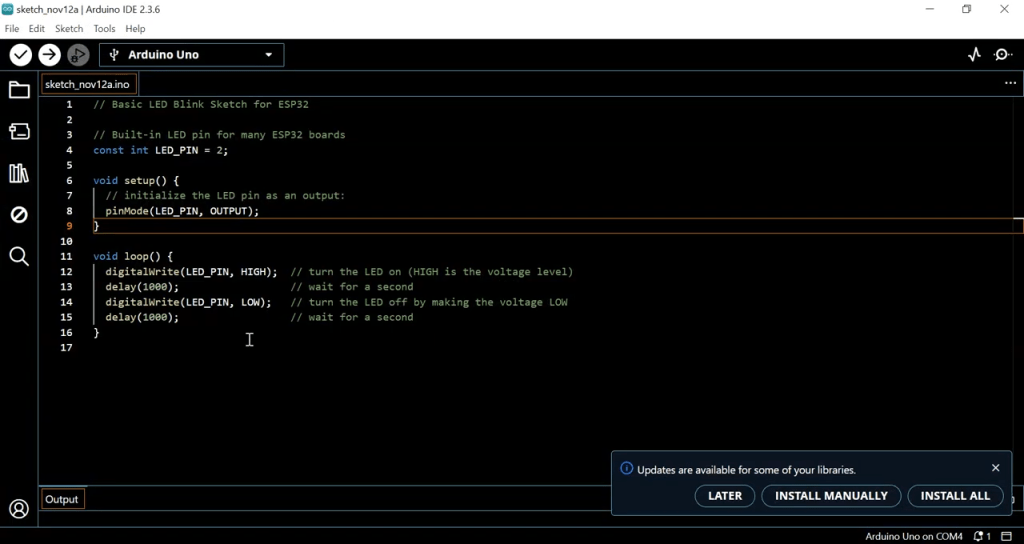Open the editor three-dots more menu
The image size is (1024, 544).
pos(1010,84)
